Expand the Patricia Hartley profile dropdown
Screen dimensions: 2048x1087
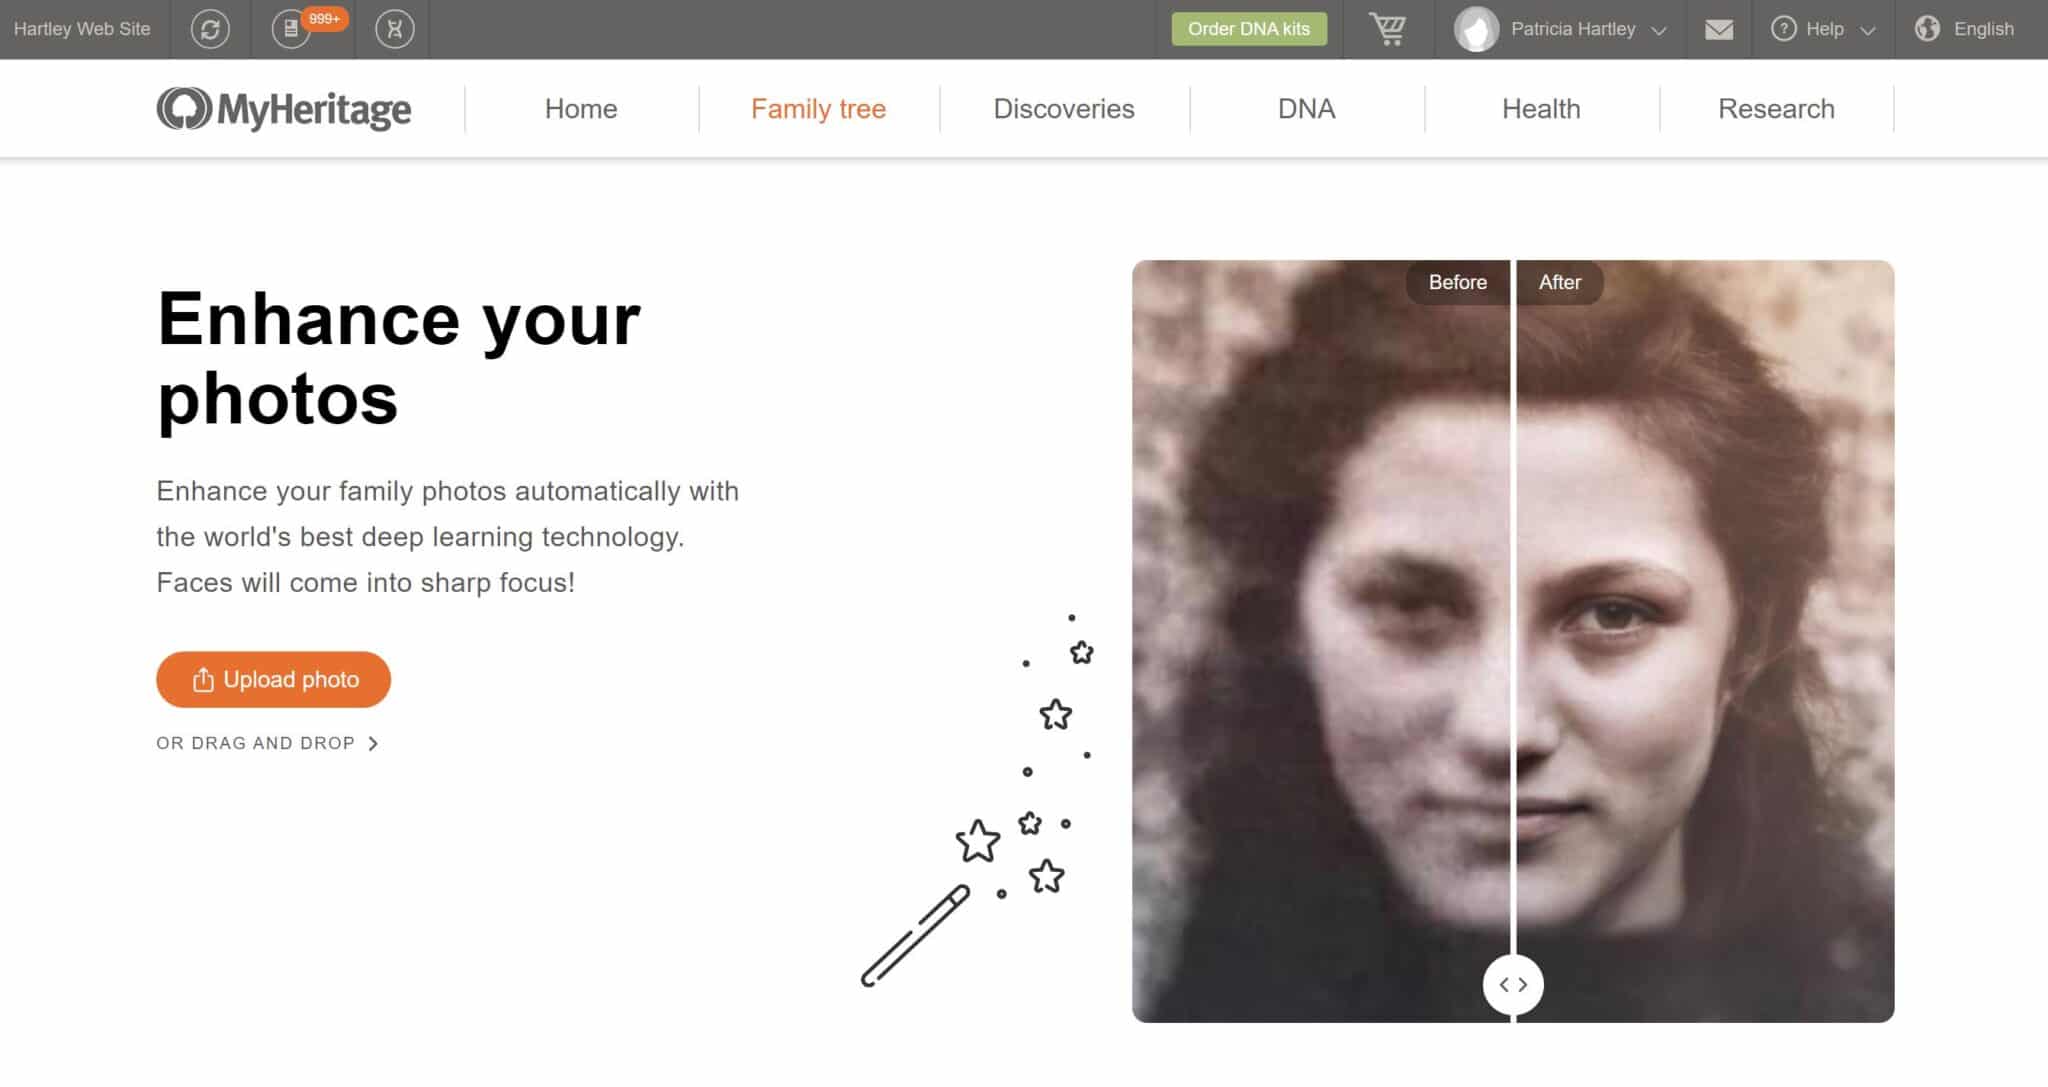[x=1566, y=28]
